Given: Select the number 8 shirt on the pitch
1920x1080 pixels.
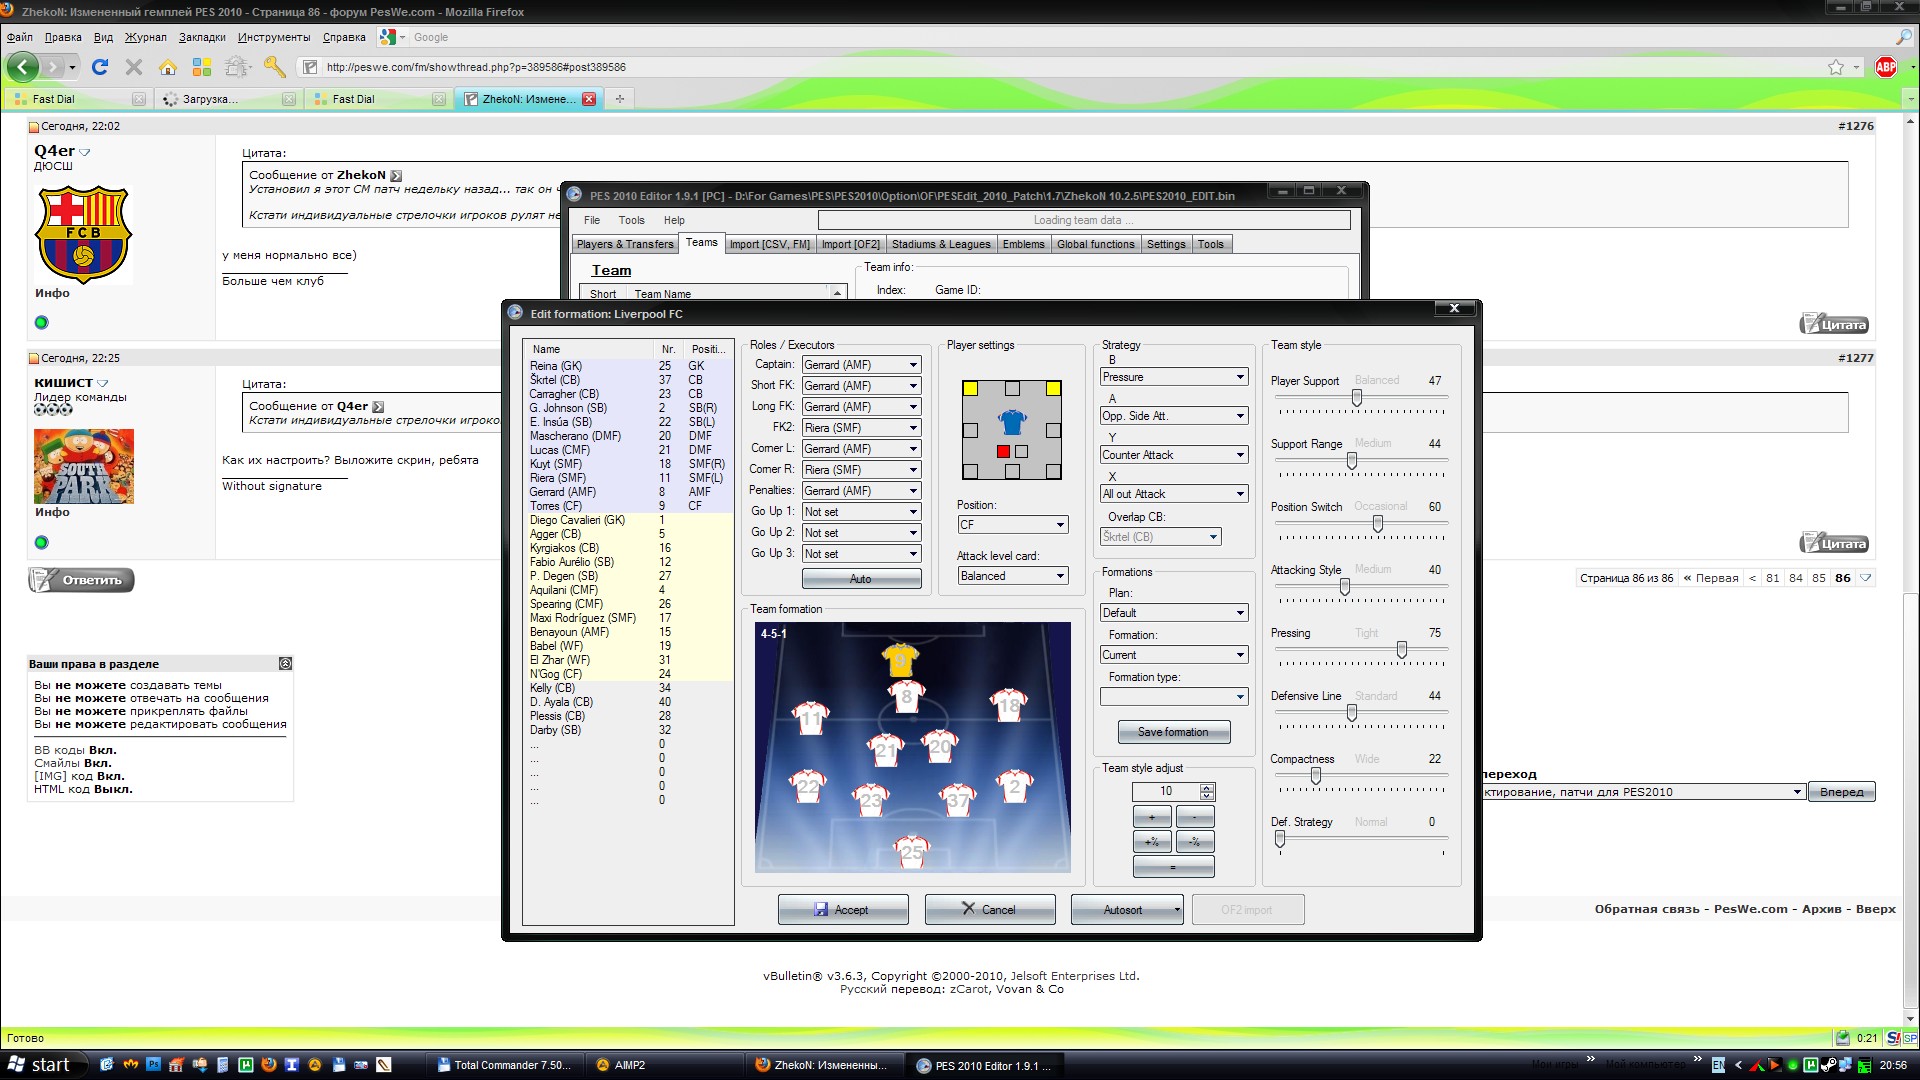Looking at the screenshot, I should [x=906, y=696].
